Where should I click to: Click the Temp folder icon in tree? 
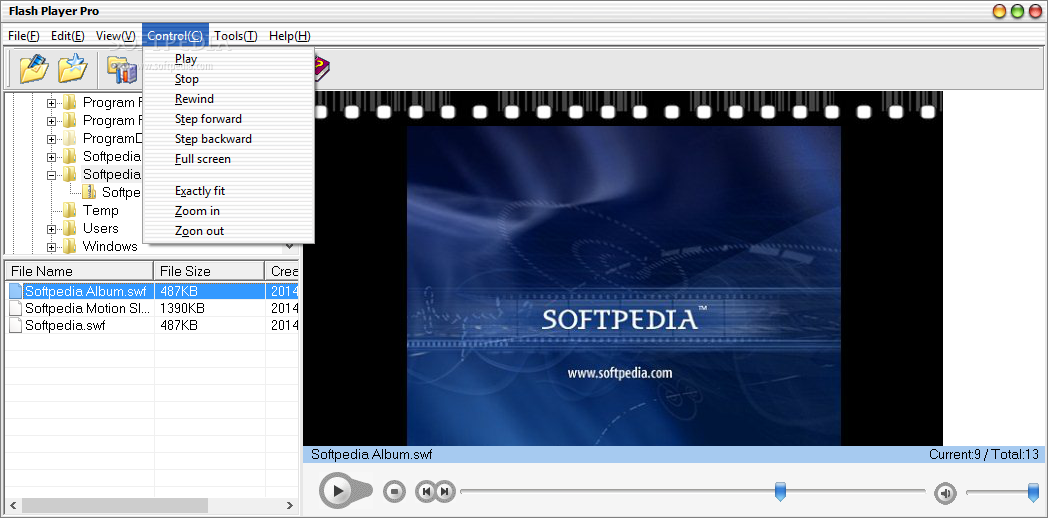tap(70, 211)
